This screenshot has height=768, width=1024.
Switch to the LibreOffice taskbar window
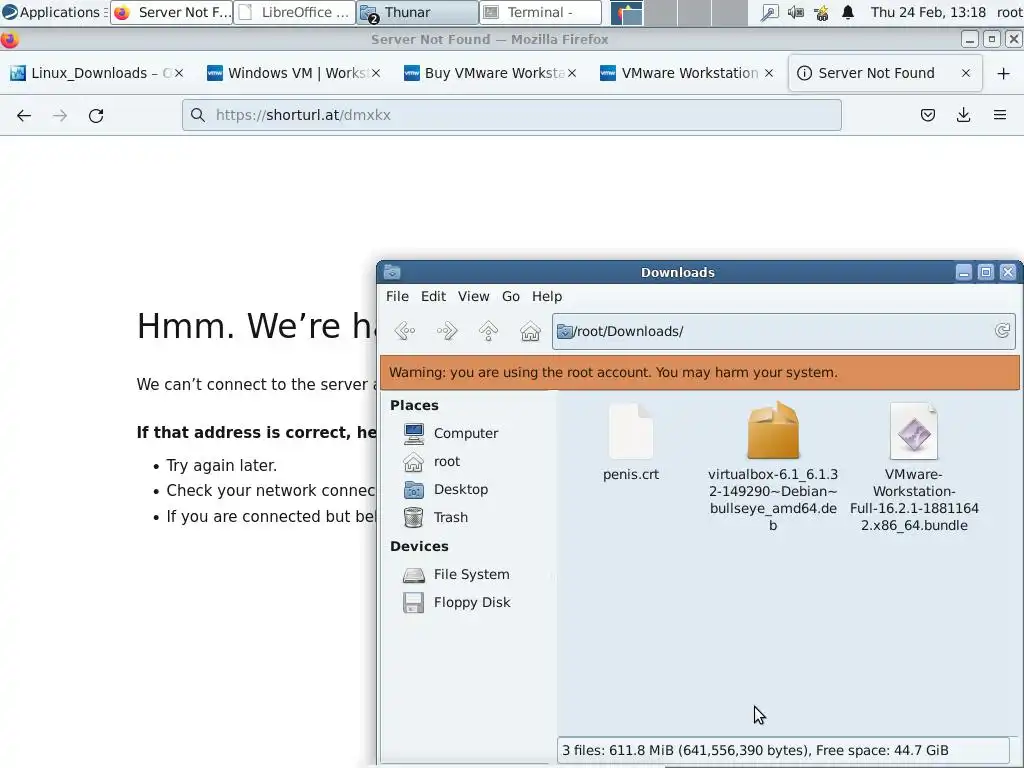click(295, 12)
